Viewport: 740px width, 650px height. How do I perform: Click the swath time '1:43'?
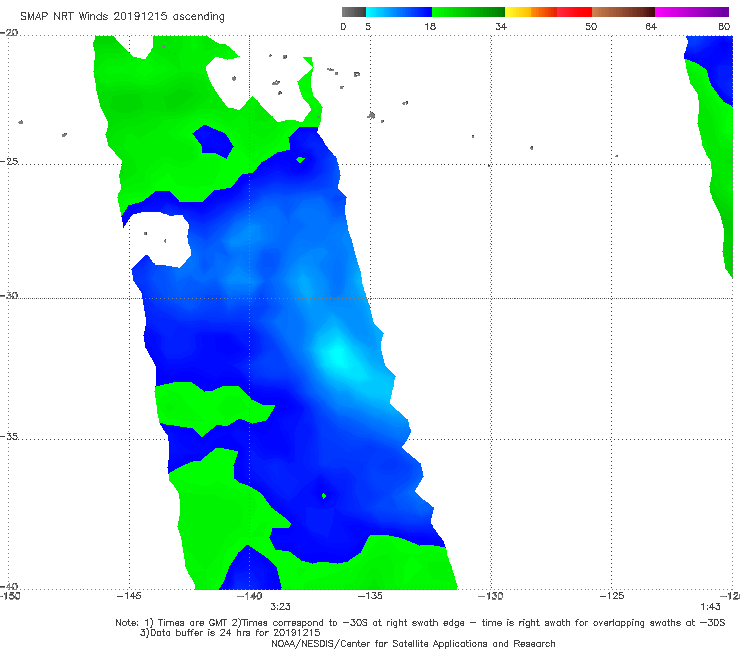point(710,607)
